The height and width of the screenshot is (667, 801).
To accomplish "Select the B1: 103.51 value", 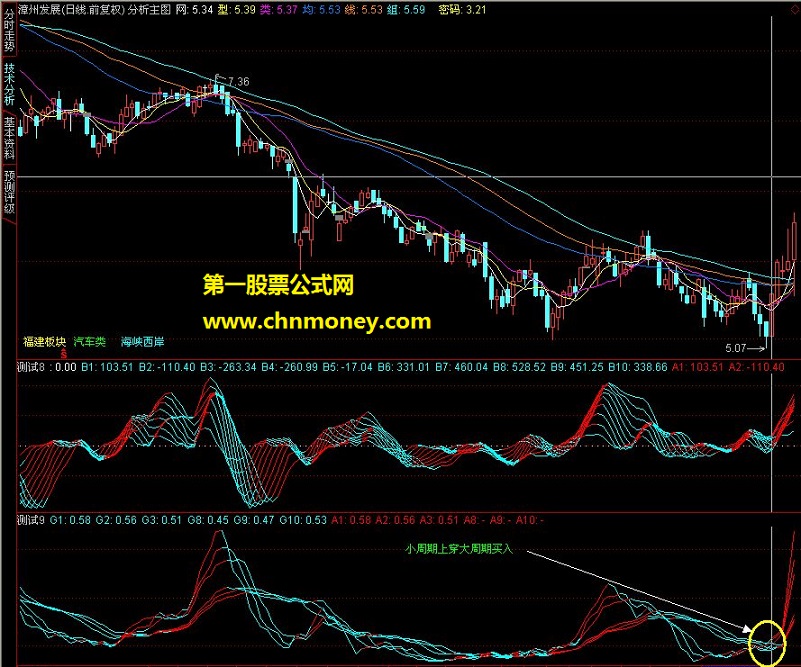I will click(x=107, y=367).
